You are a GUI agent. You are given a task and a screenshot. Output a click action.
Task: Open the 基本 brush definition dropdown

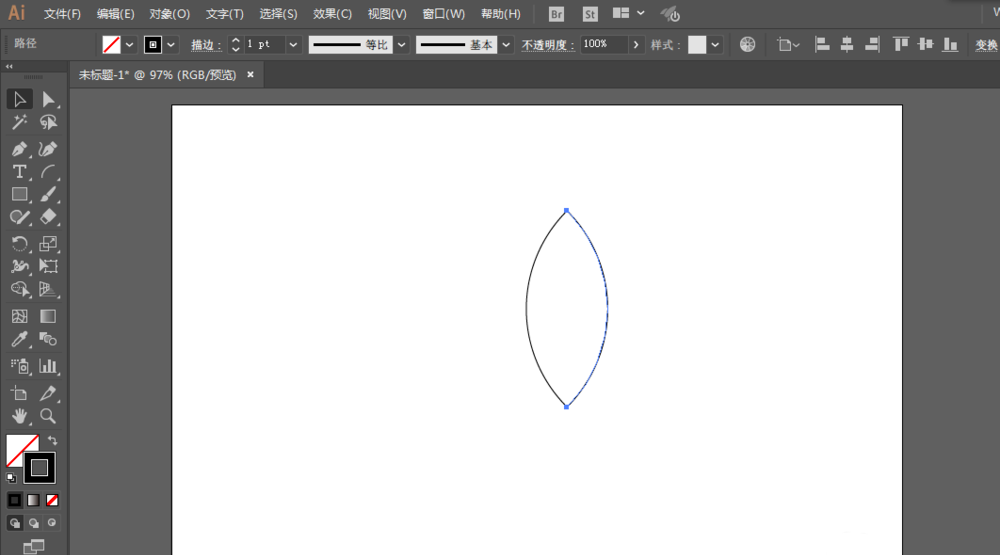506,45
